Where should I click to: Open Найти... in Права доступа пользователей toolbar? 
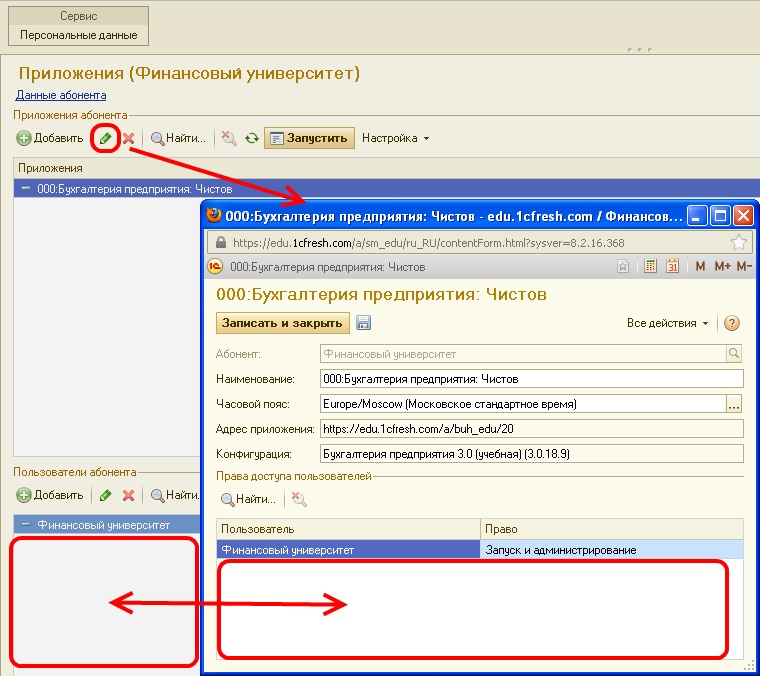248,499
